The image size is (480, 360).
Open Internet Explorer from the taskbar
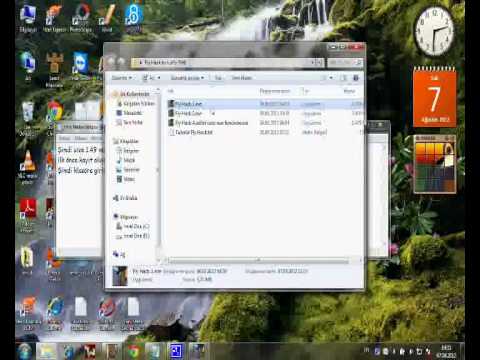point(70,352)
